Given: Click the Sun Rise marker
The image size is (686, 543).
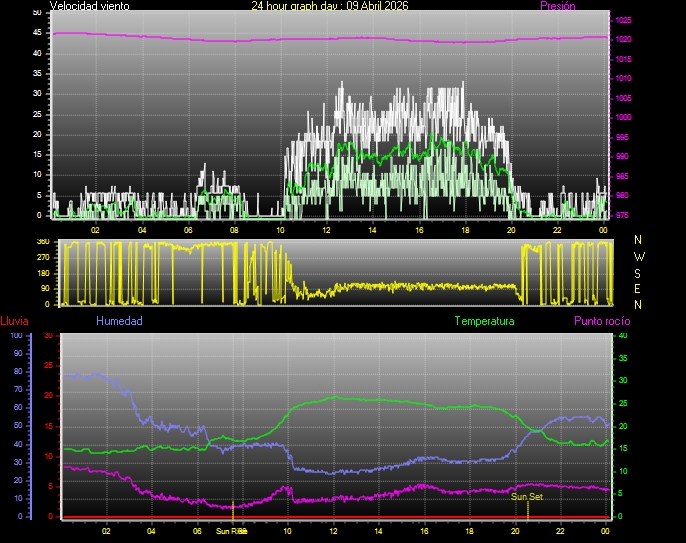Looking at the screenshot, I should point(231,531).
